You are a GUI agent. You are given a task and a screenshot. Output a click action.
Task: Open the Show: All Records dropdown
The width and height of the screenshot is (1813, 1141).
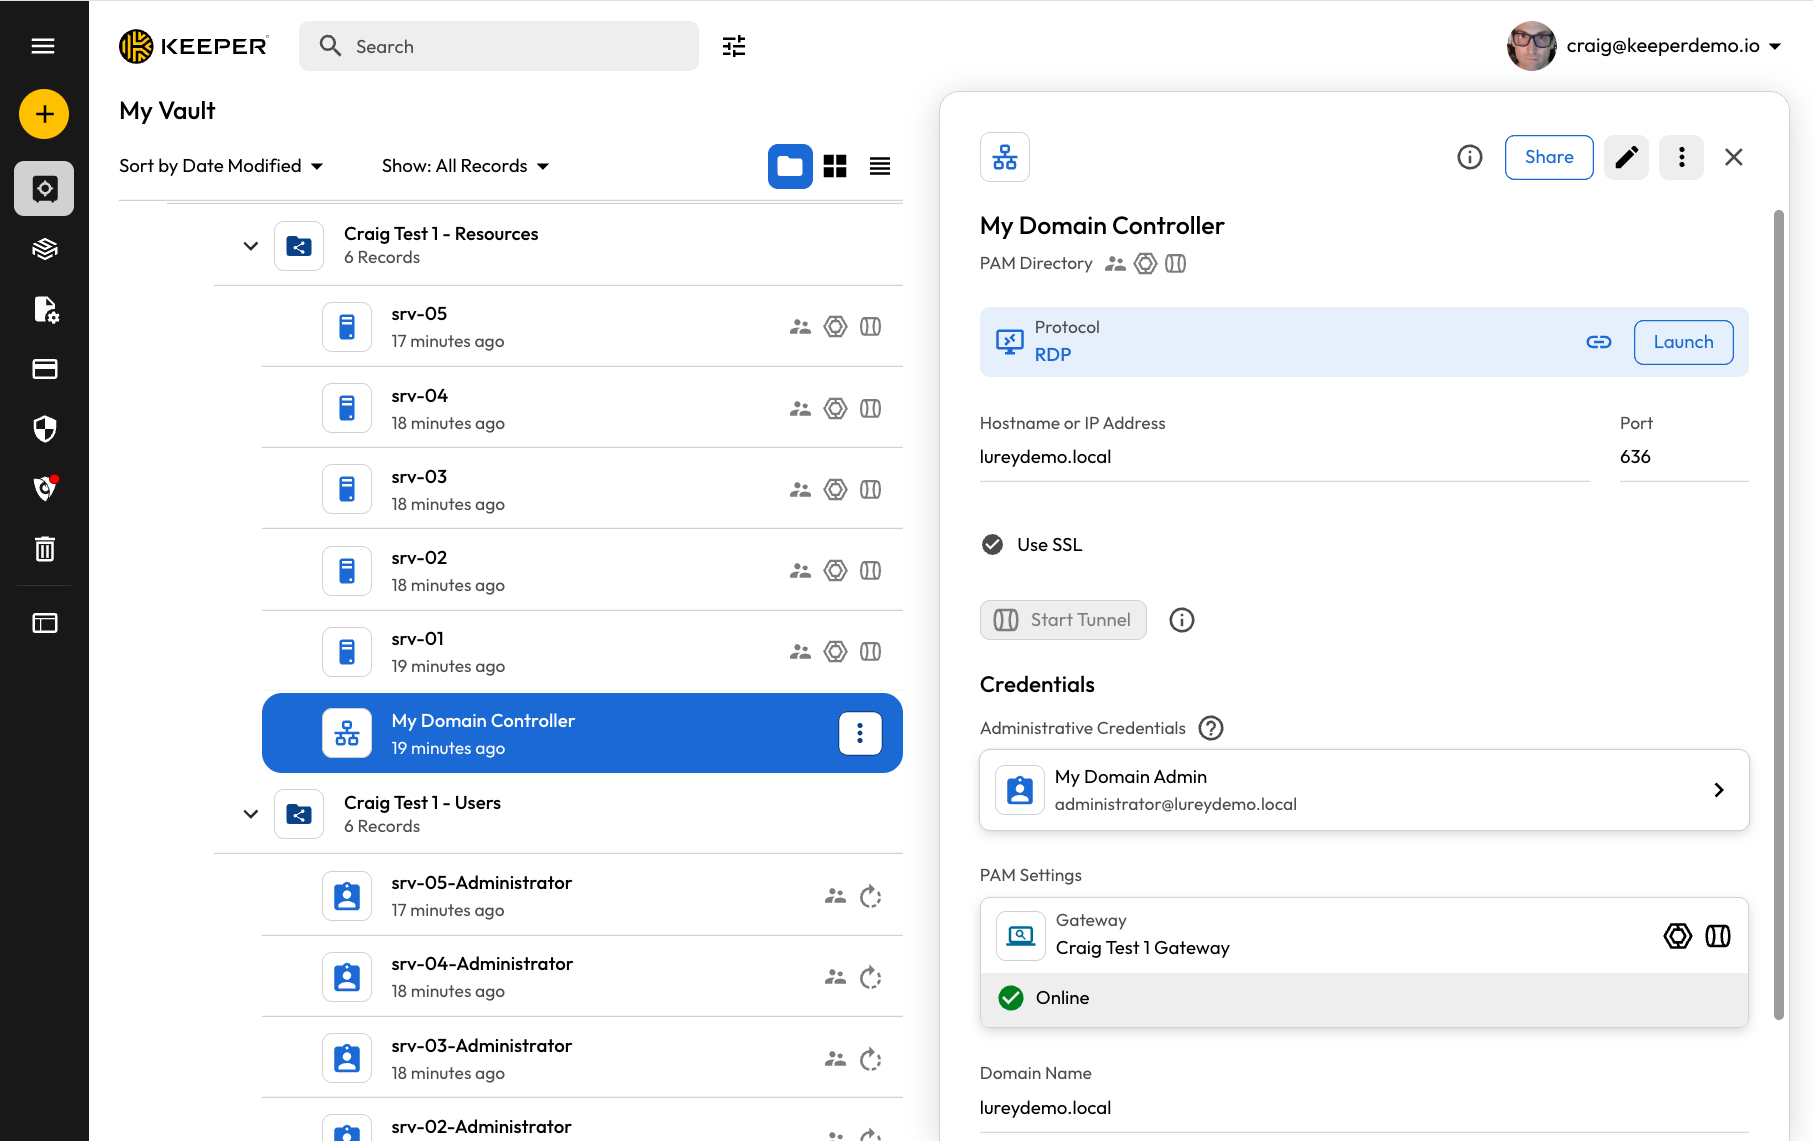[465, 166]
